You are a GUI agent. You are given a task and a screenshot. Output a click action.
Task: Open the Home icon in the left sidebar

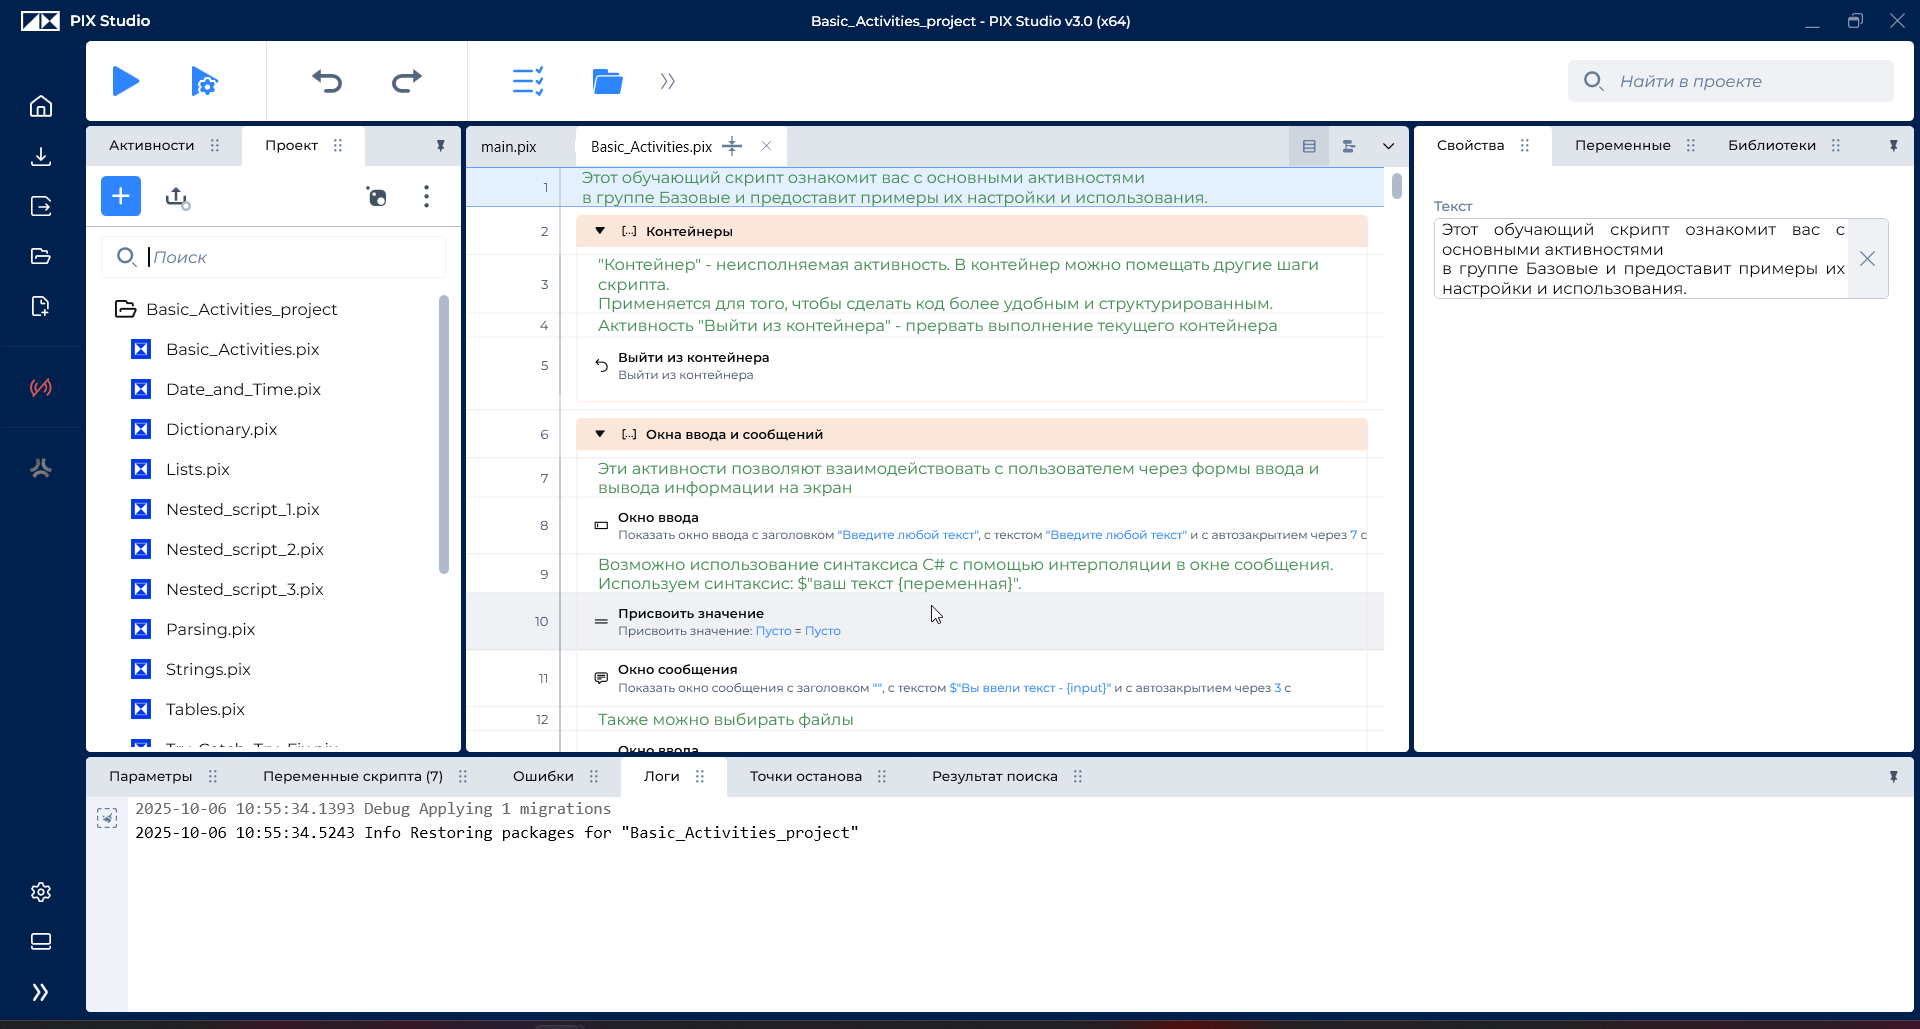(41, 106)
